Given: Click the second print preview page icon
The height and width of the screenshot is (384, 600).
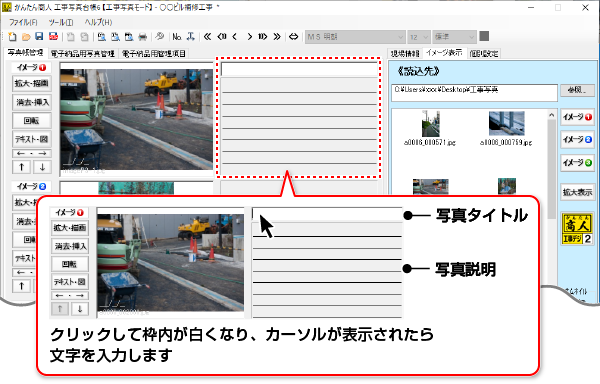Looking at the screenshot, I should pos(115,37).
